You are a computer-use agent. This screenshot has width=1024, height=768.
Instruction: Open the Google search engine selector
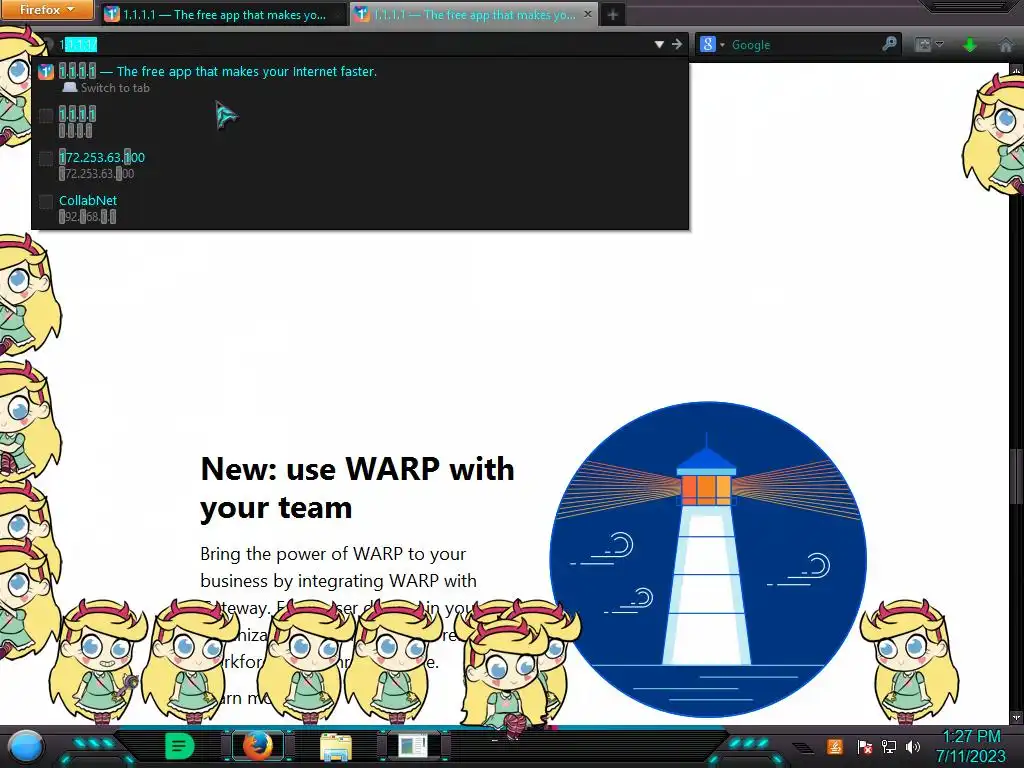[x=712, y=44]
